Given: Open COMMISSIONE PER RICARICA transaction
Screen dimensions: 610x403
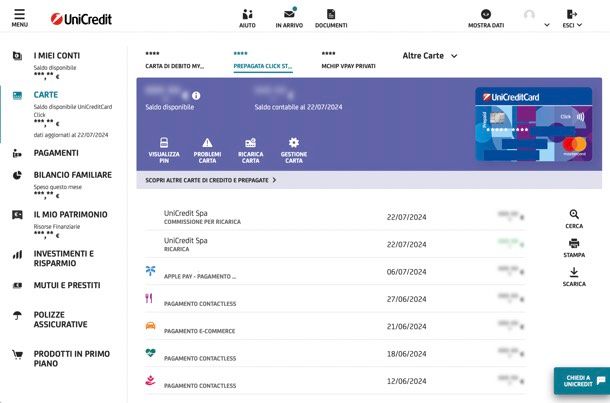Looking at the screenshot, I should pos(335,217).
